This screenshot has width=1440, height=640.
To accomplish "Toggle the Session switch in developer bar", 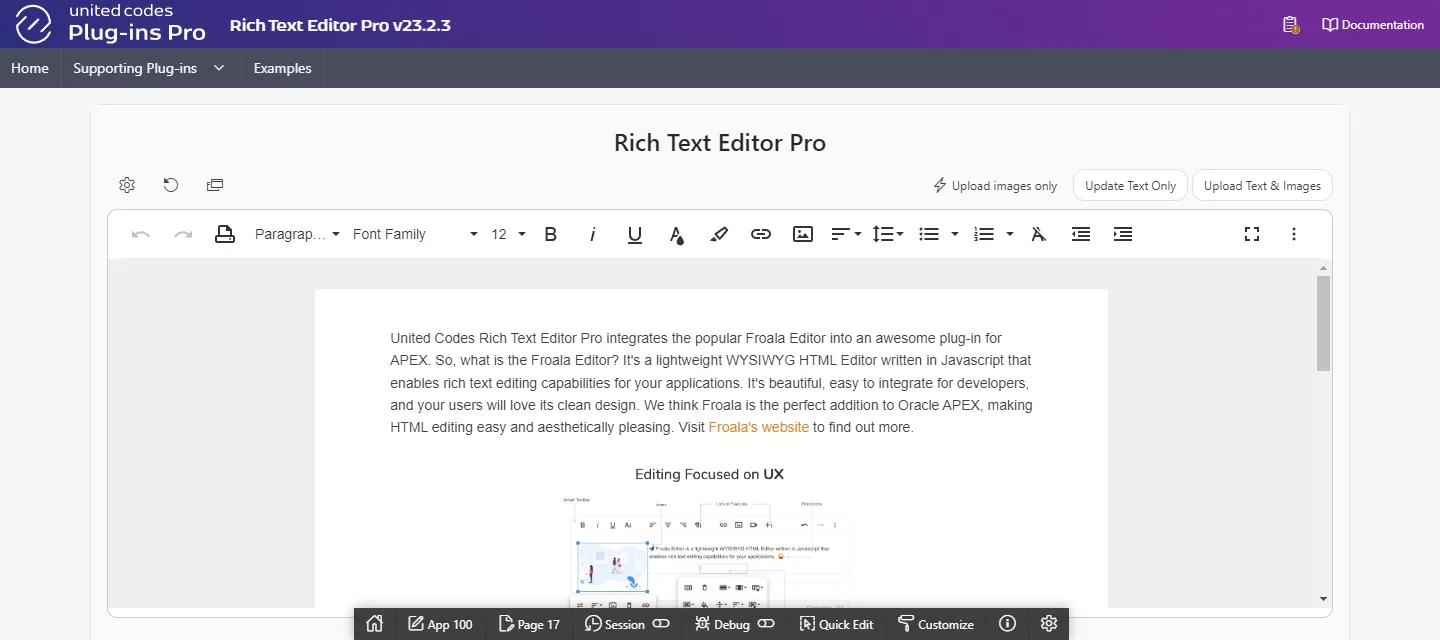I will point(661,624).
